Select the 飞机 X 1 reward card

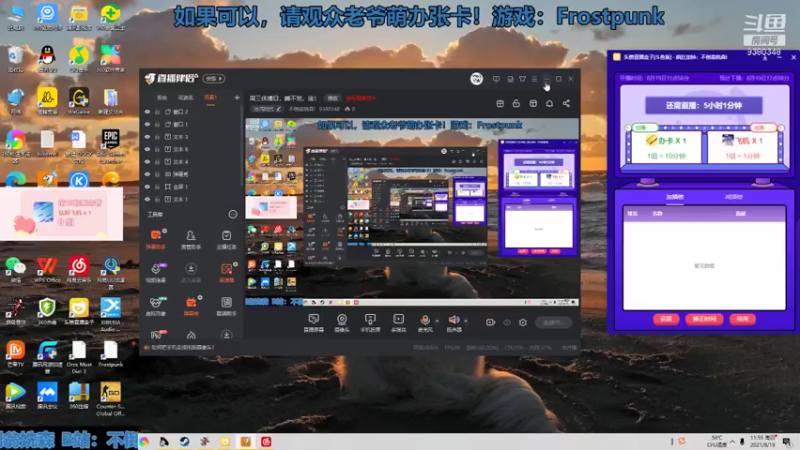coord(742,147)
